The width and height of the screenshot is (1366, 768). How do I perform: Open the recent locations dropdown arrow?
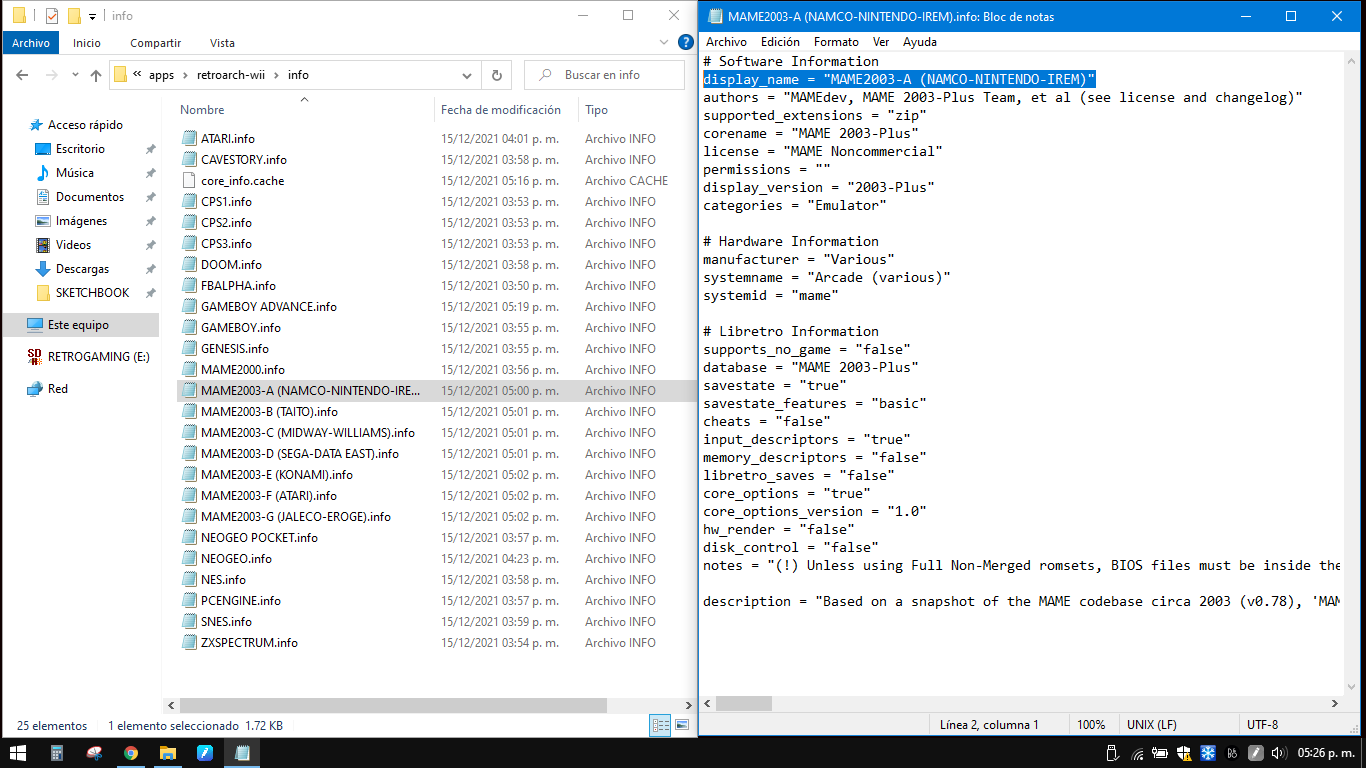tap(73, 75)
